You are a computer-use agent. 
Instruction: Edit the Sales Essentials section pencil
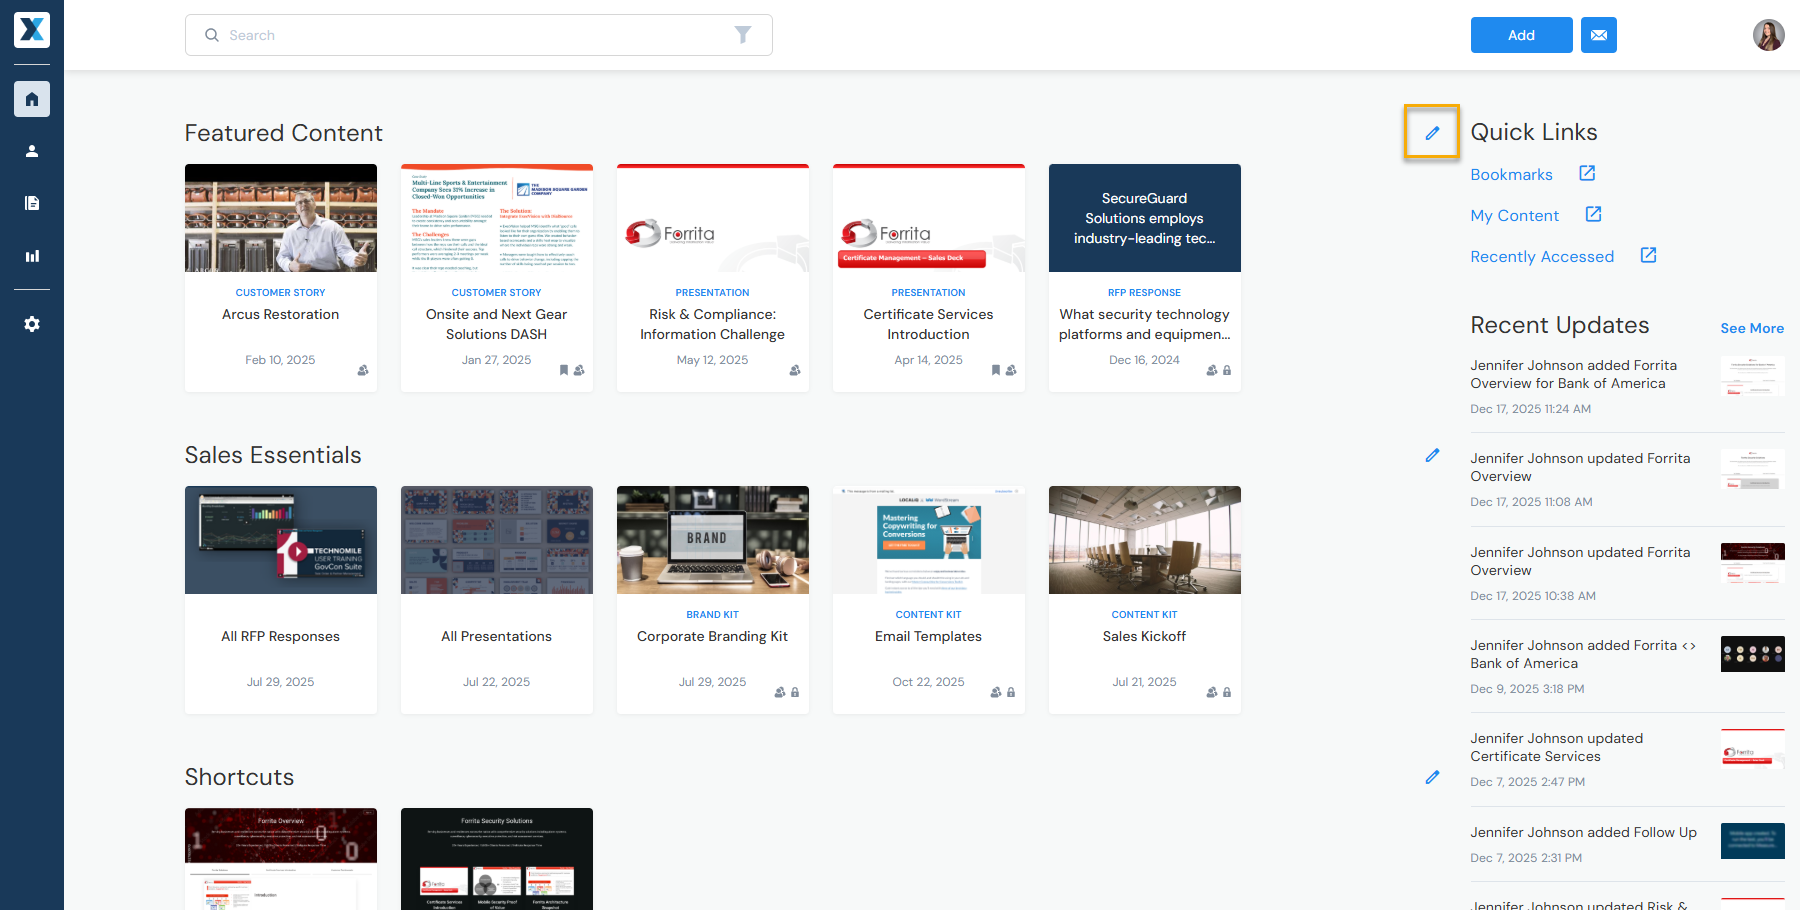click(x=1432, y=455)
